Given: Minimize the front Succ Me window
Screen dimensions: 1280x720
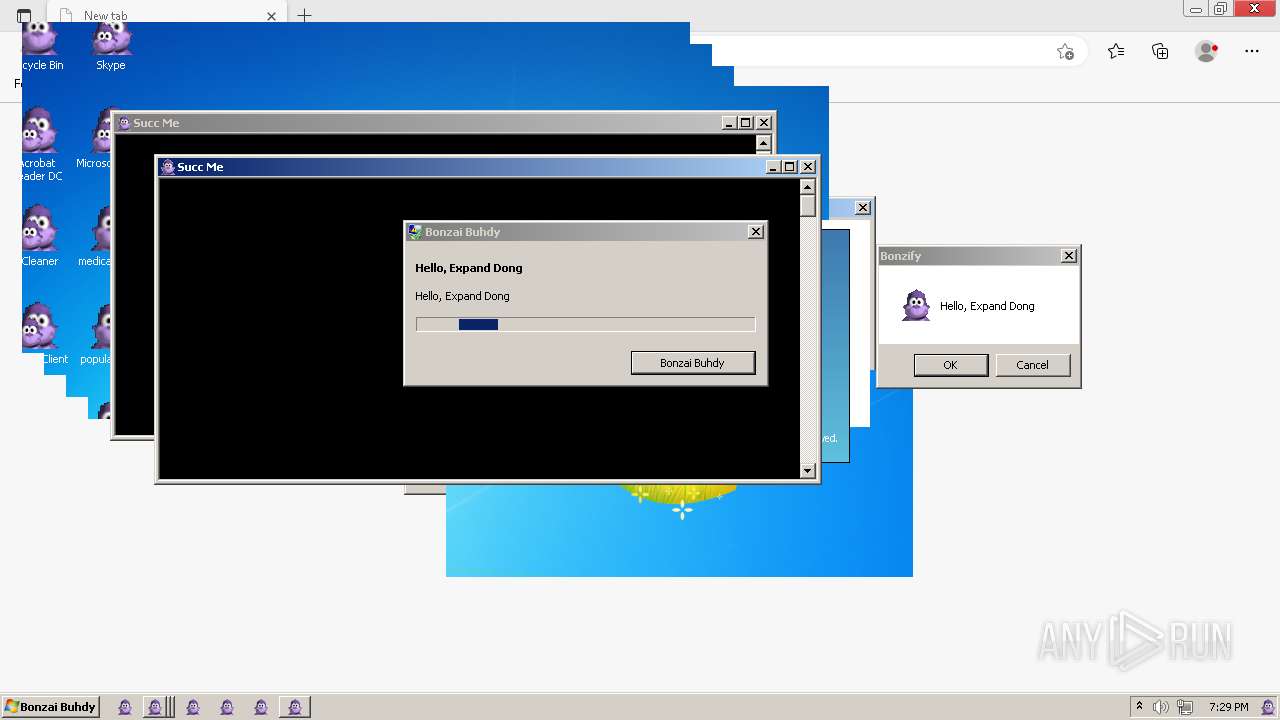Looking at the screenshot, I should (773, 167).
